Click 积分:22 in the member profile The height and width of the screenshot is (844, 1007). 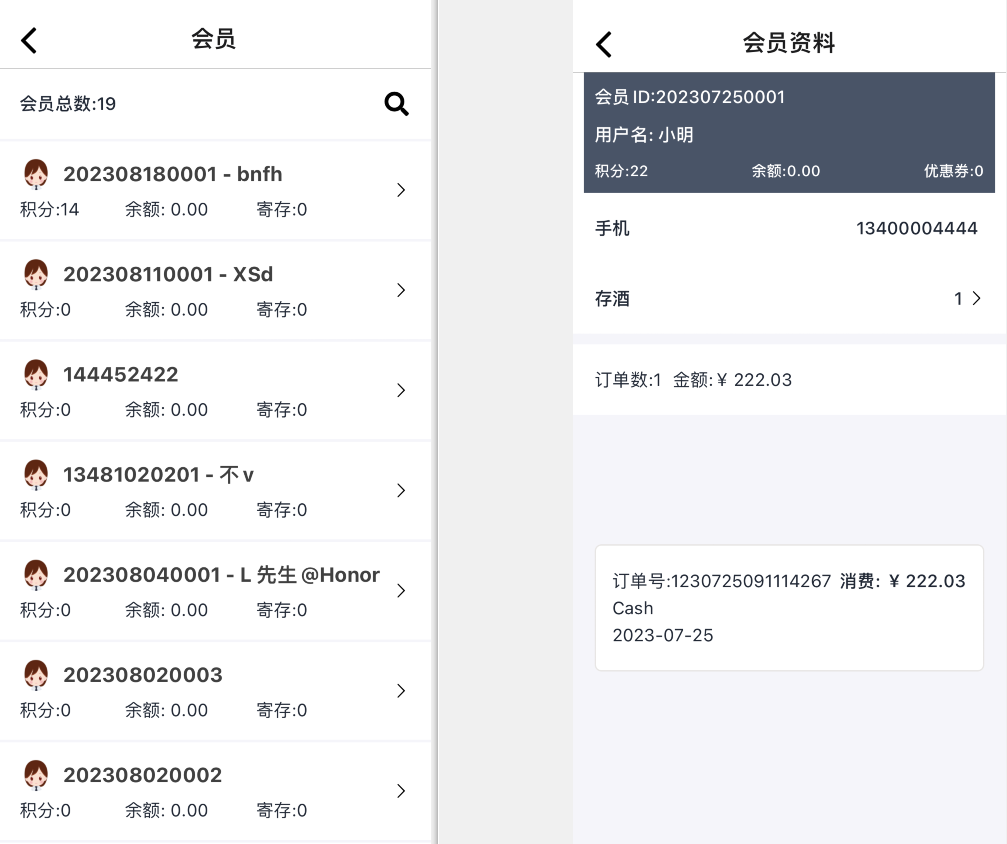pyautogui.click(x=621, y=171)
